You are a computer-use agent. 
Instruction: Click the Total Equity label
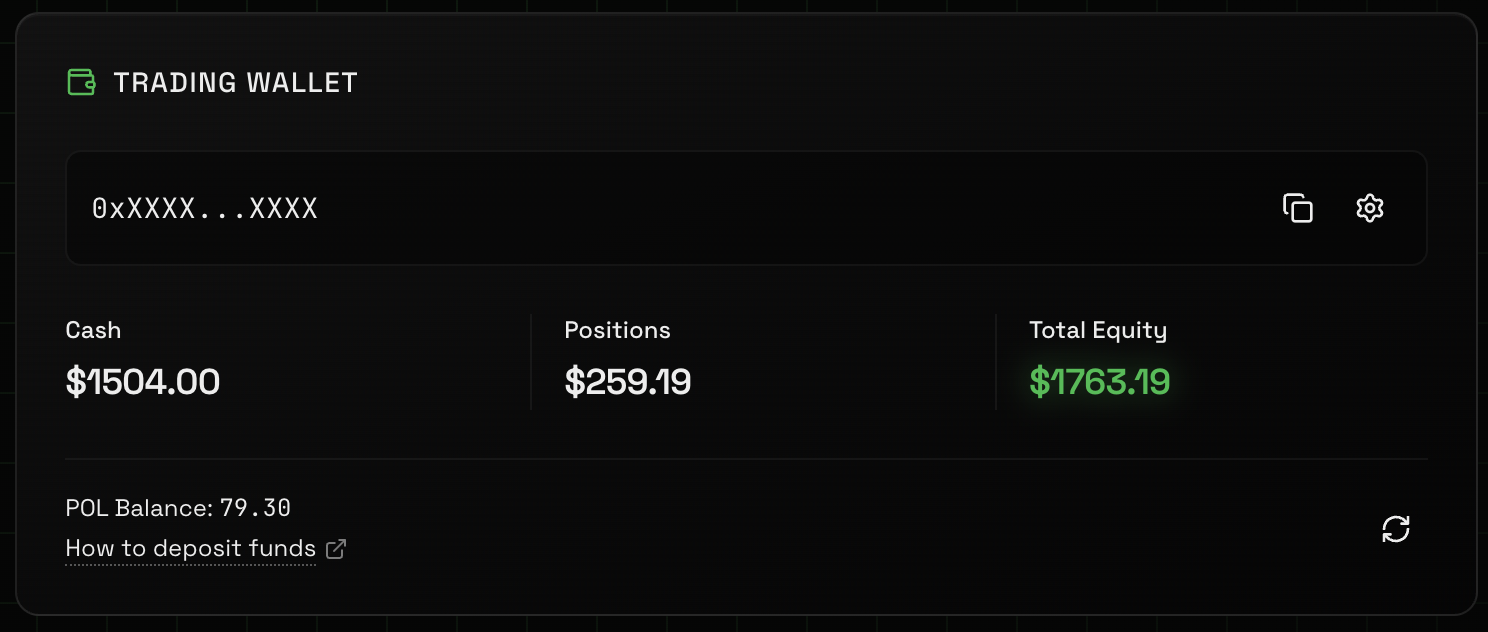(x=1097, y=330)
